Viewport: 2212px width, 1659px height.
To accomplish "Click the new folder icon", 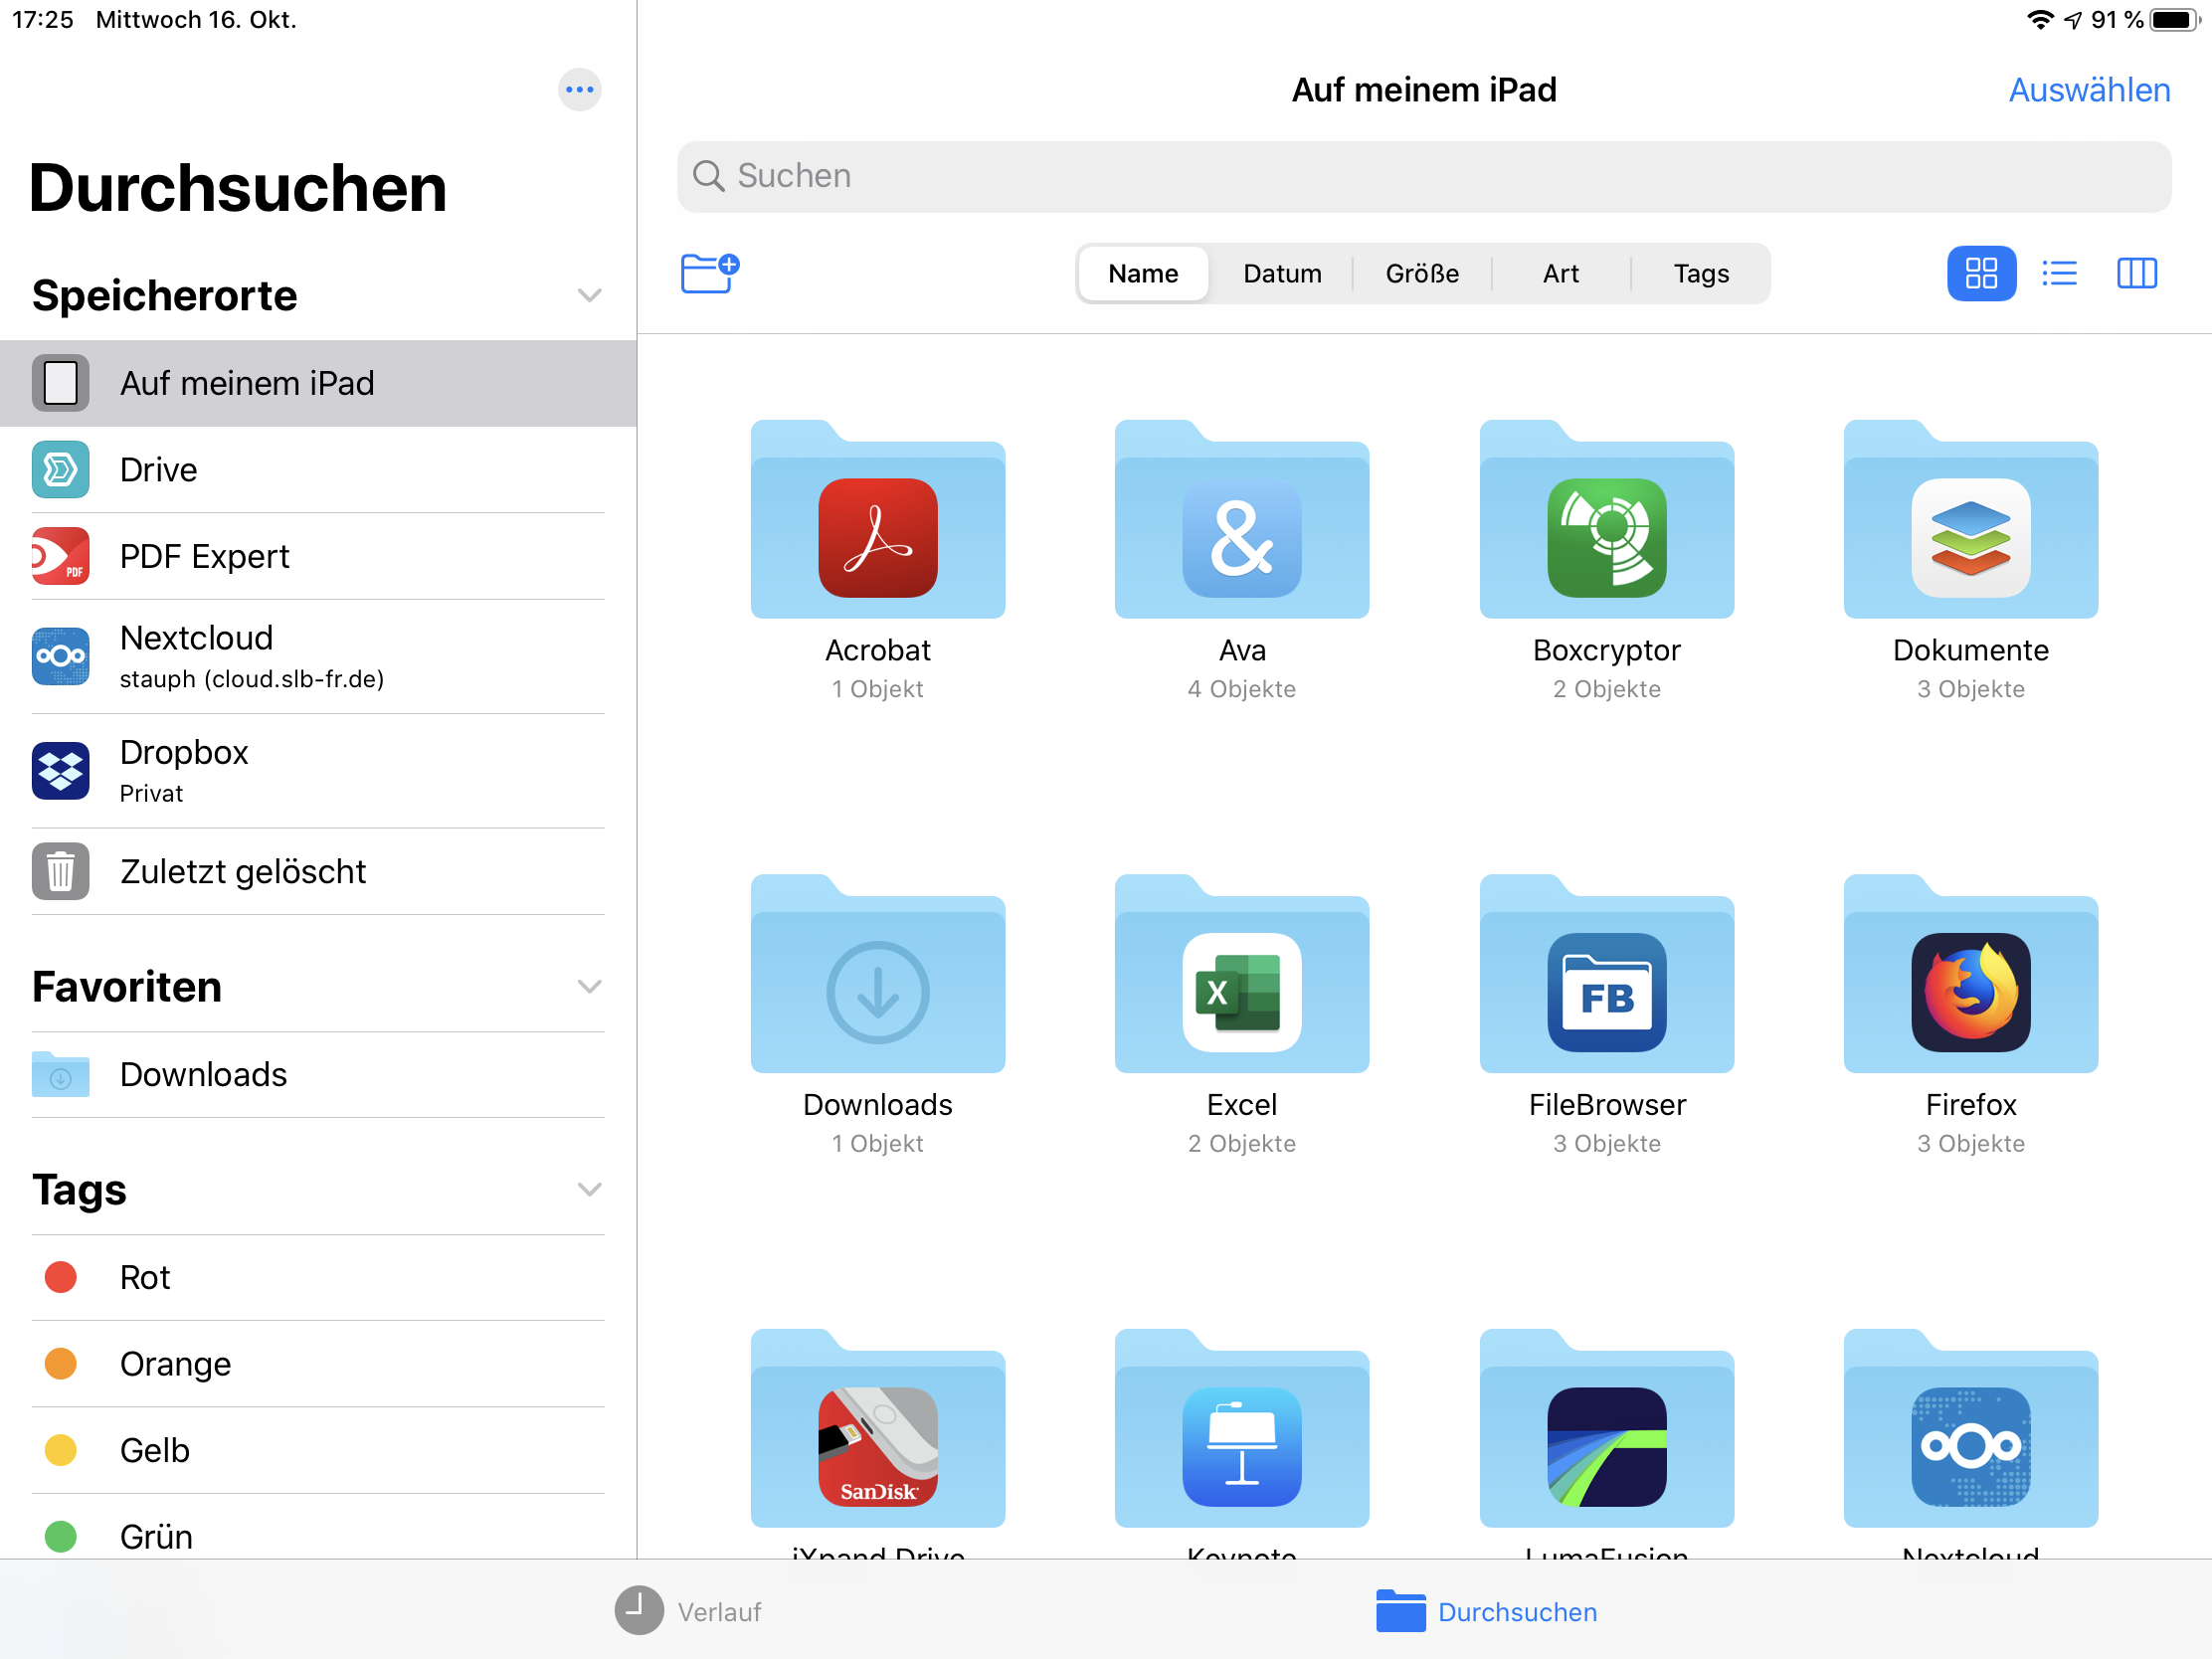I will coord(709,273).
